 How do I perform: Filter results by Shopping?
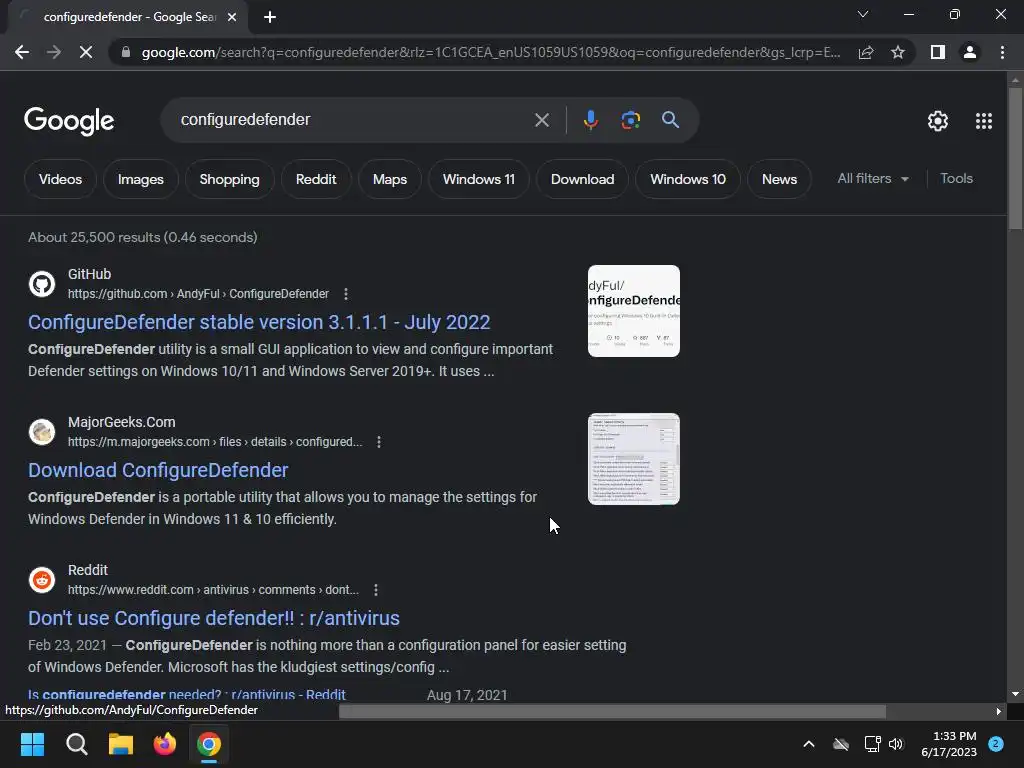tap(229, 179)
